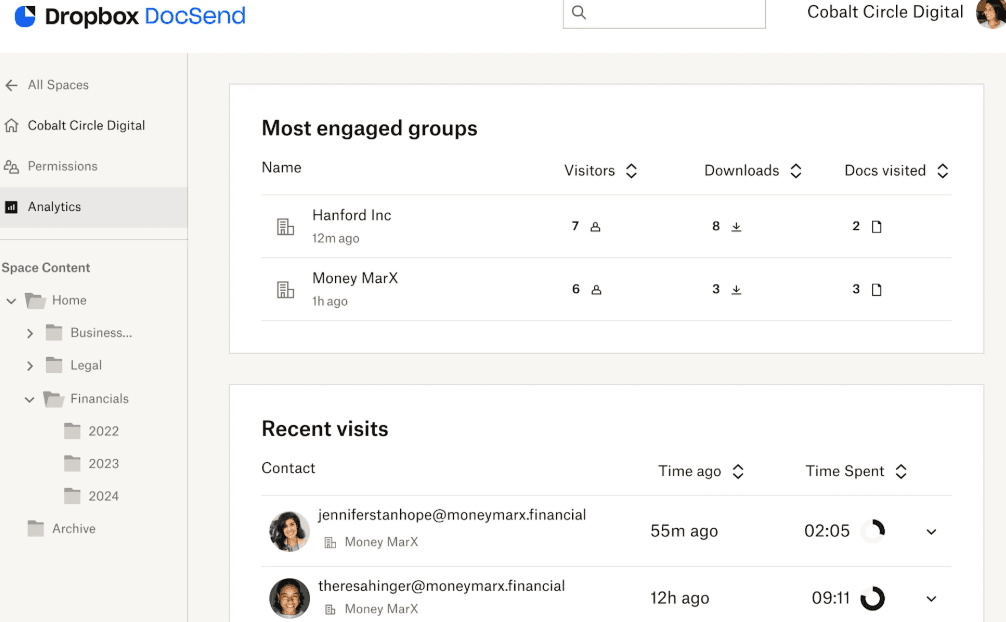Expand the Business folder in tree
Viewport: 1006px width, 622px height.
pos(30,333)
